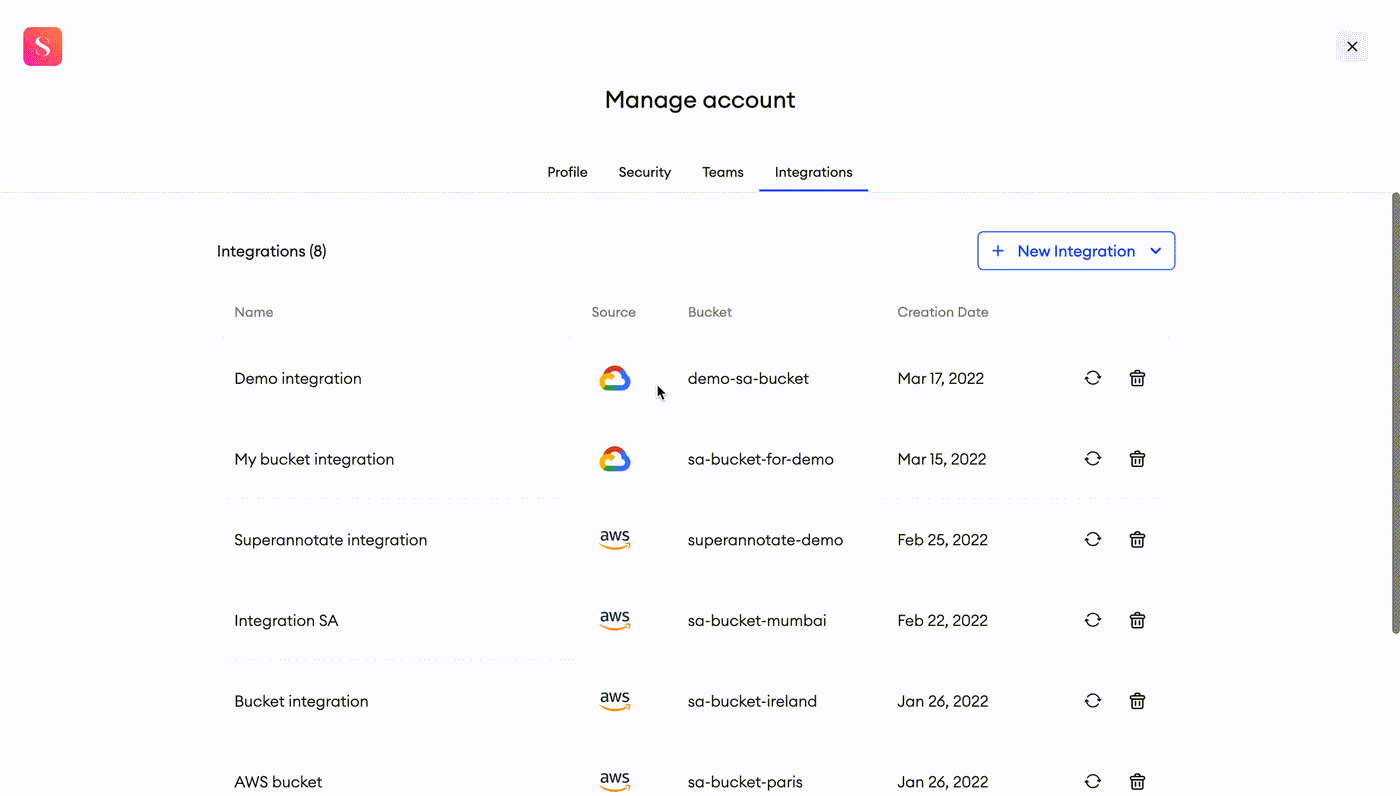Screen dimensions: 1400x796
Task: Select the Superannotate integration name
Action: pyautogui.click(x=331, y=540)
